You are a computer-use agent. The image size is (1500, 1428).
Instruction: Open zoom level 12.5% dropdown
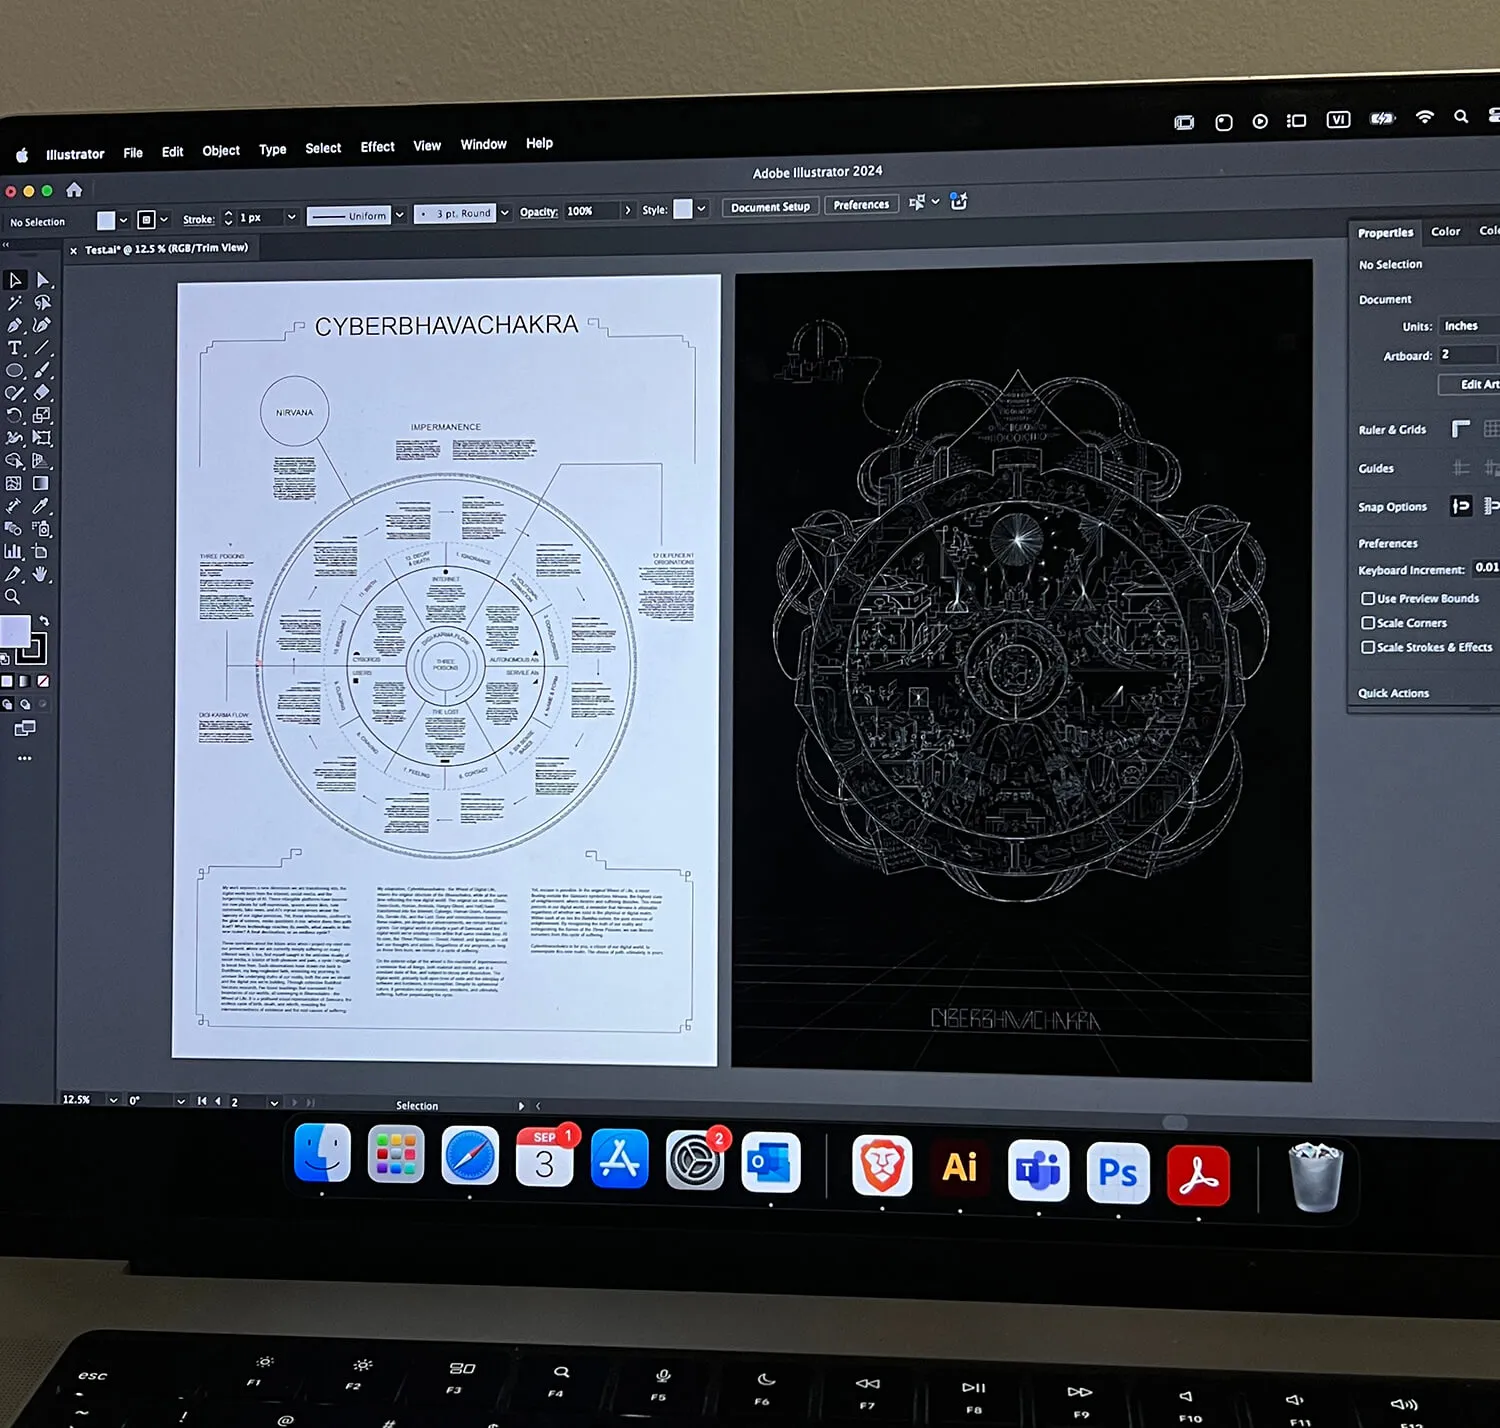[113, 1100]
